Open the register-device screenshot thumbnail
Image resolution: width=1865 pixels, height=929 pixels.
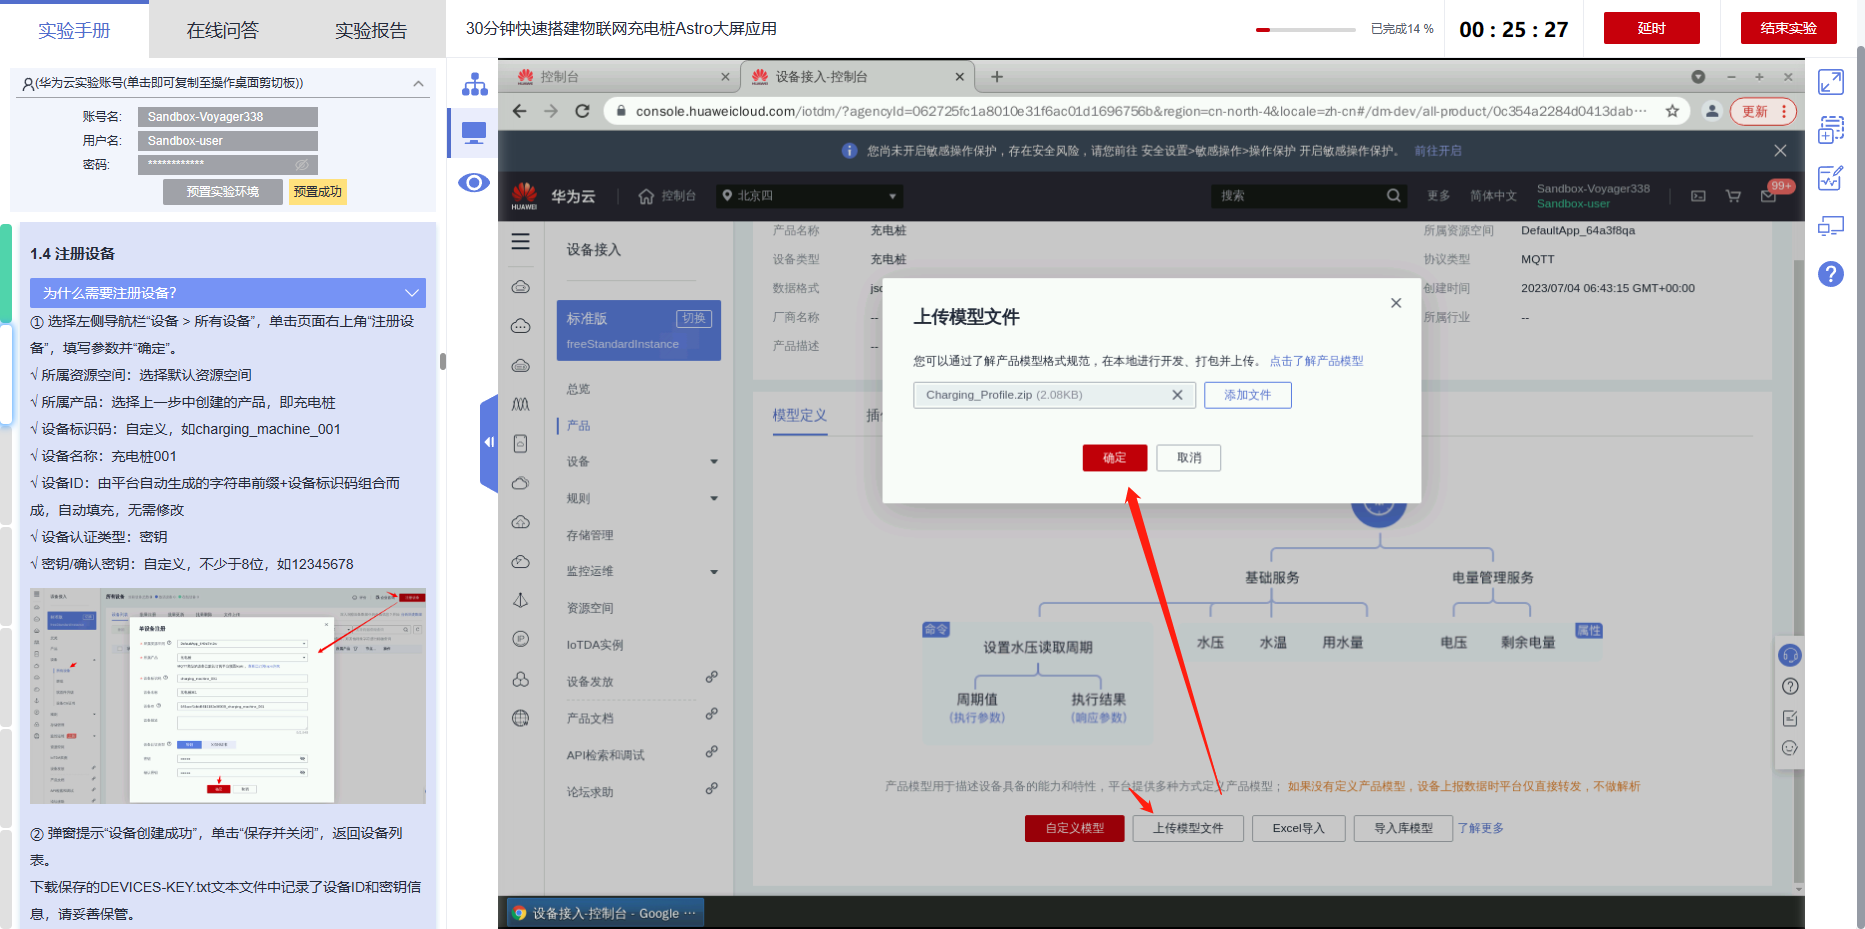(x=228, y=696)
